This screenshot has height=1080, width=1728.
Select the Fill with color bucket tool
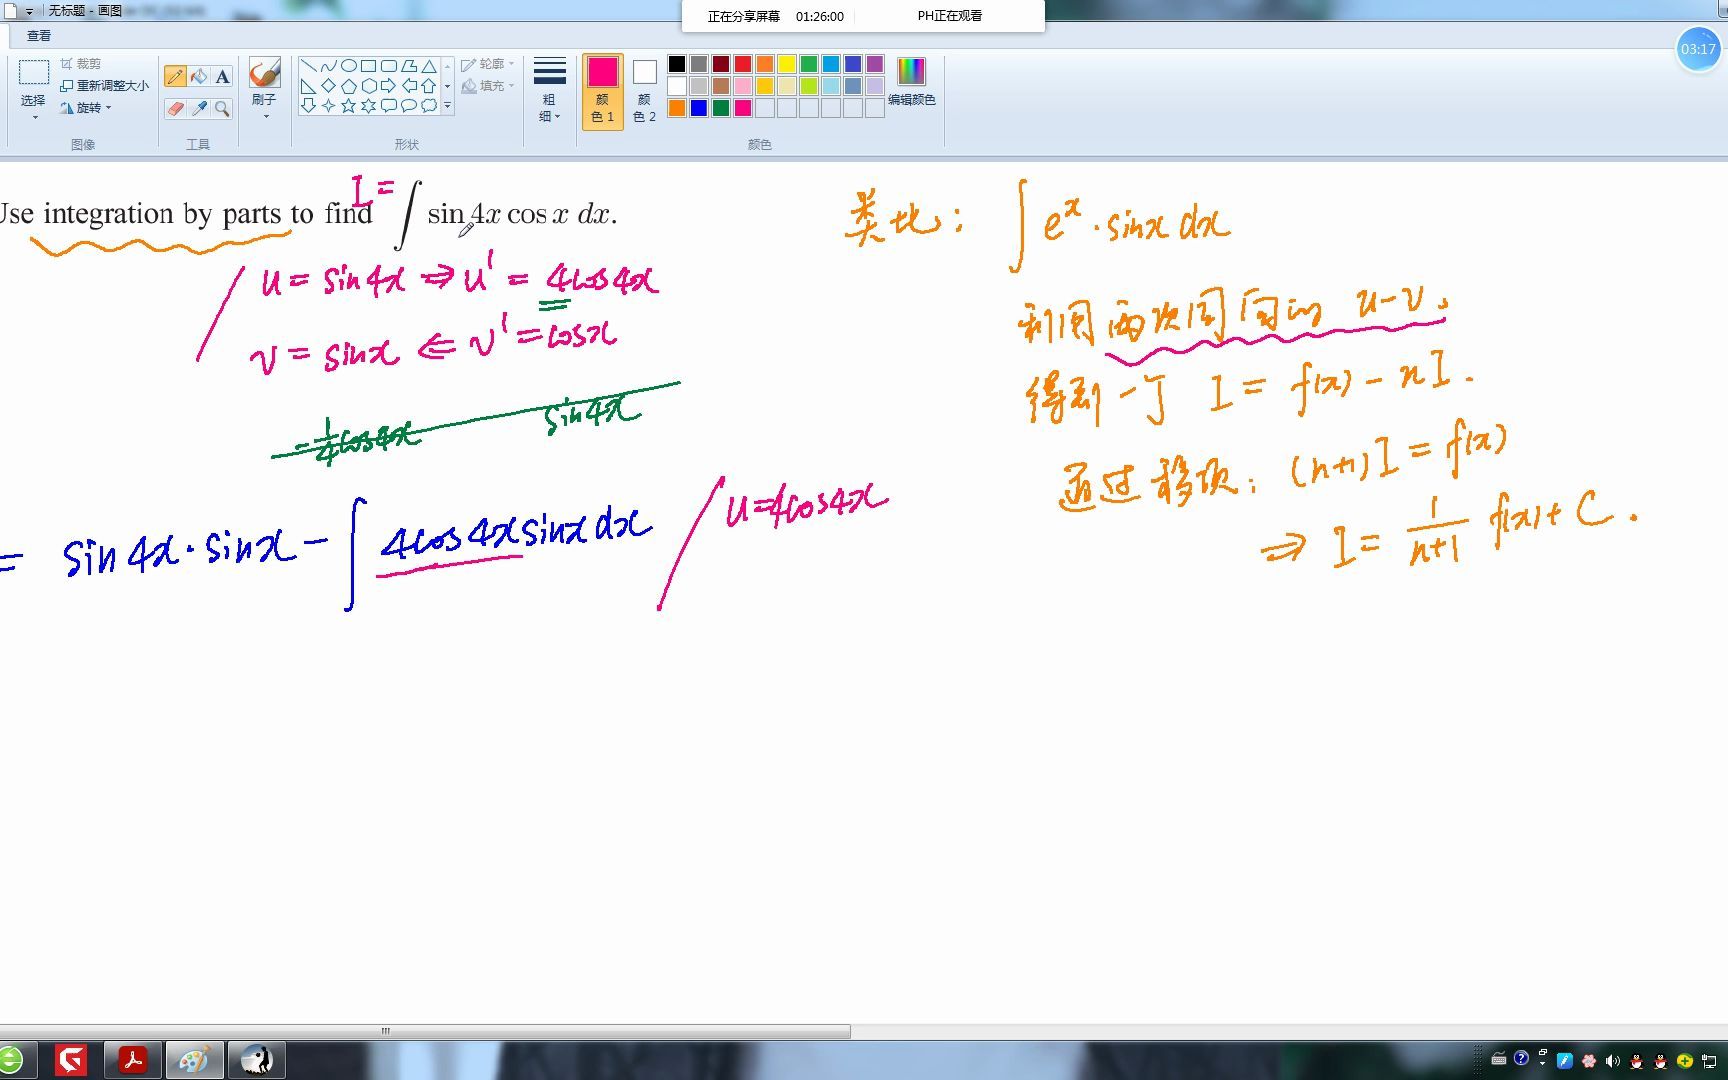pos(199,76)
